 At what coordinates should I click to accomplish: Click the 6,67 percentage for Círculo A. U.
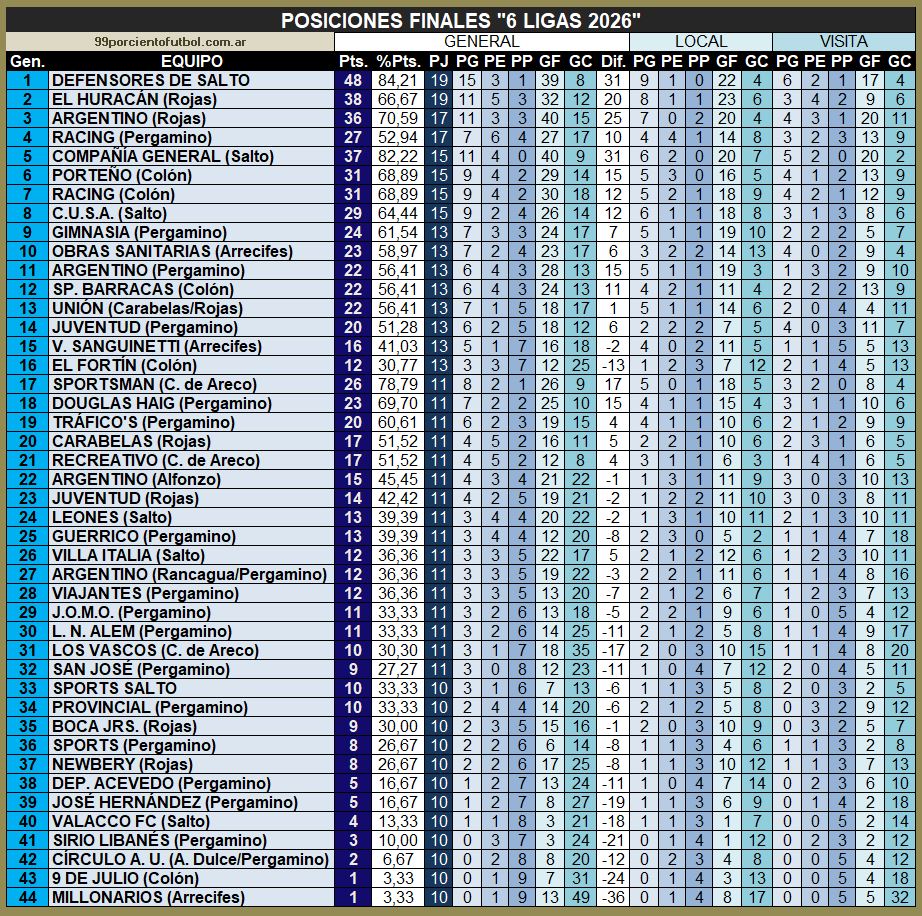click(398, 860)
